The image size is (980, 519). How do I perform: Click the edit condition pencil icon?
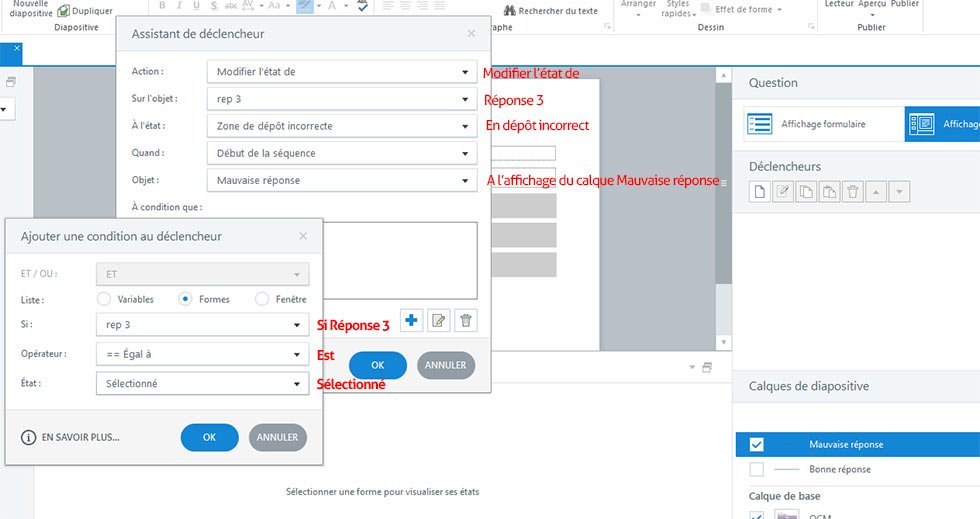point(438,320)
